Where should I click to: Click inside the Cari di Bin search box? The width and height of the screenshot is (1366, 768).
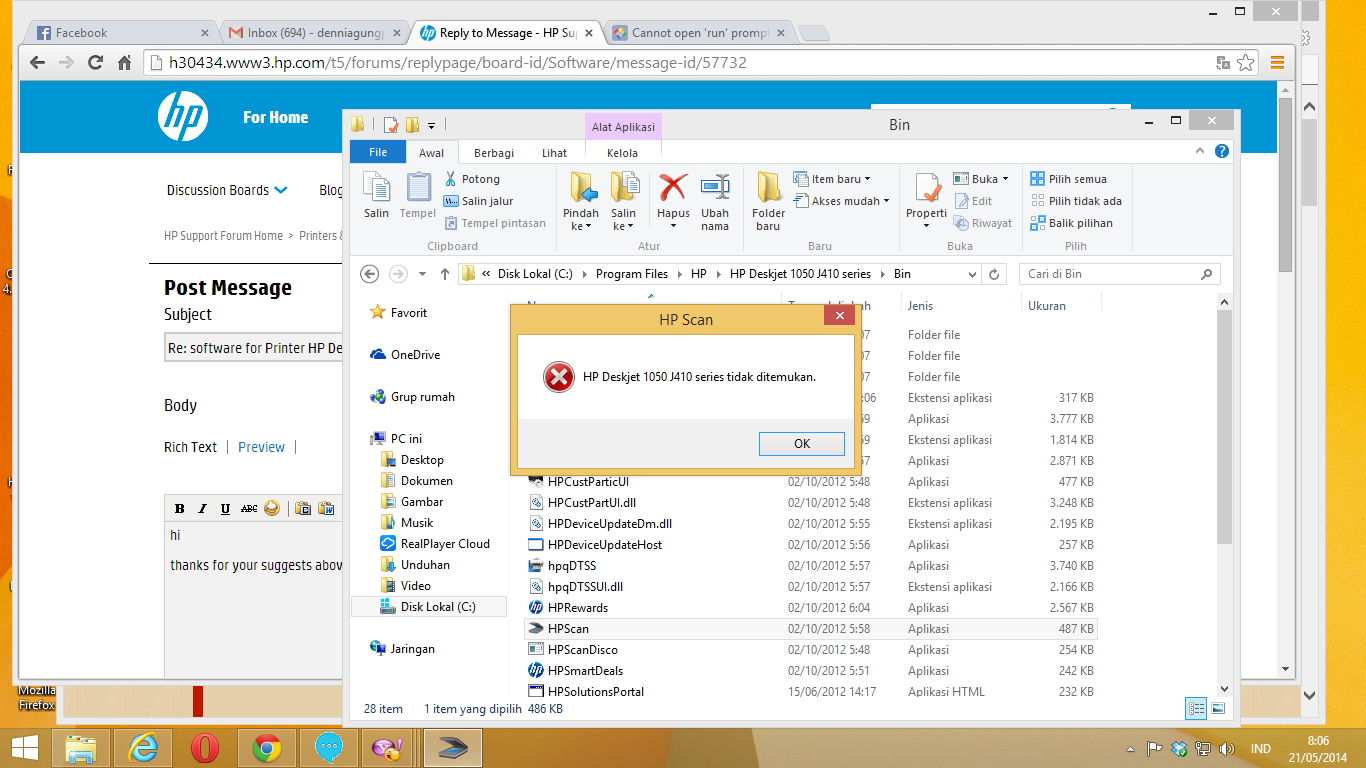[x=1110, y=273]
